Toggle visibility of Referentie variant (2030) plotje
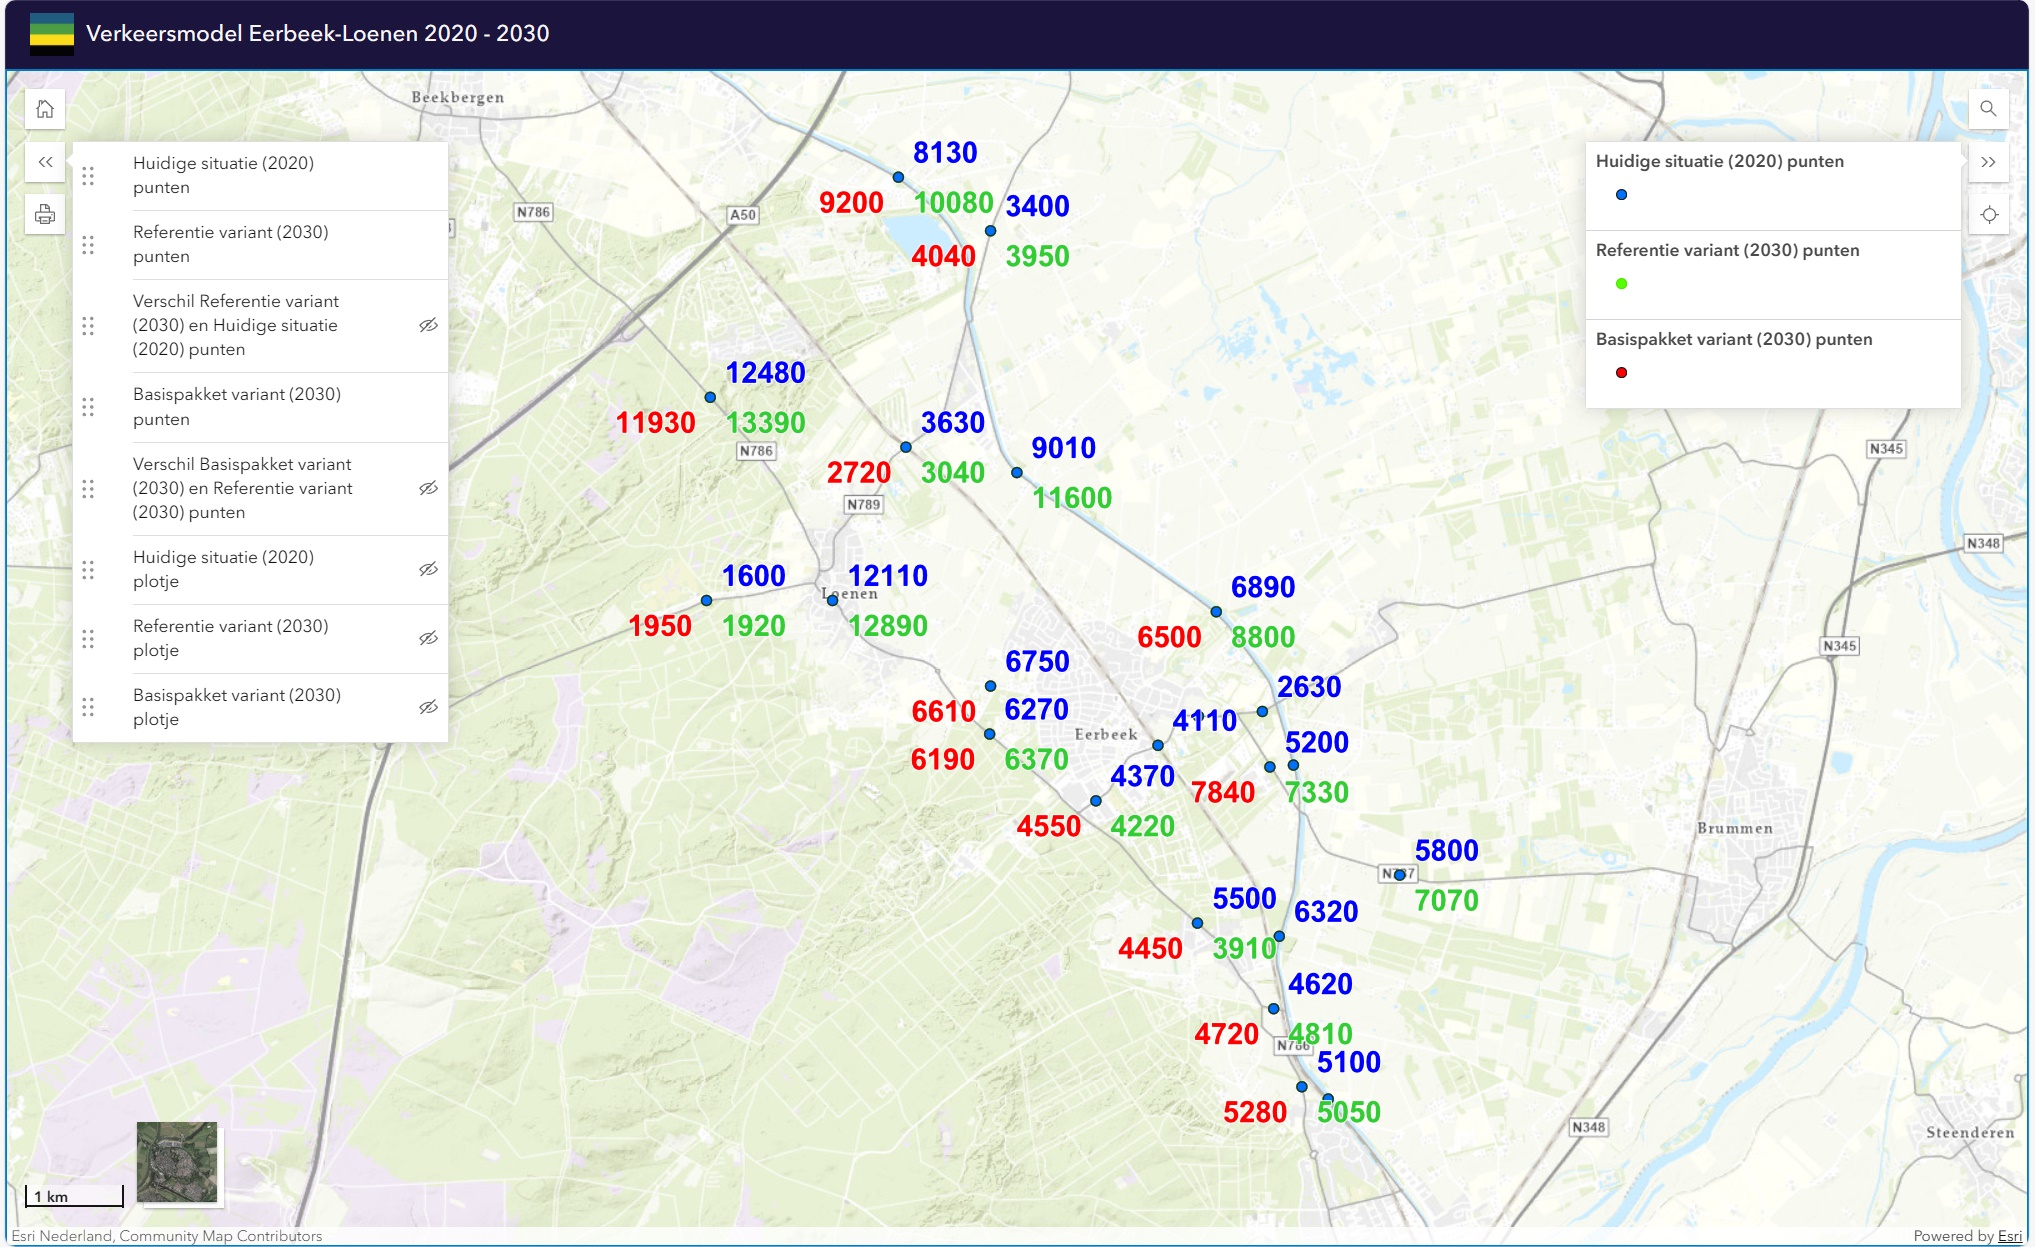 pos(428,638)
